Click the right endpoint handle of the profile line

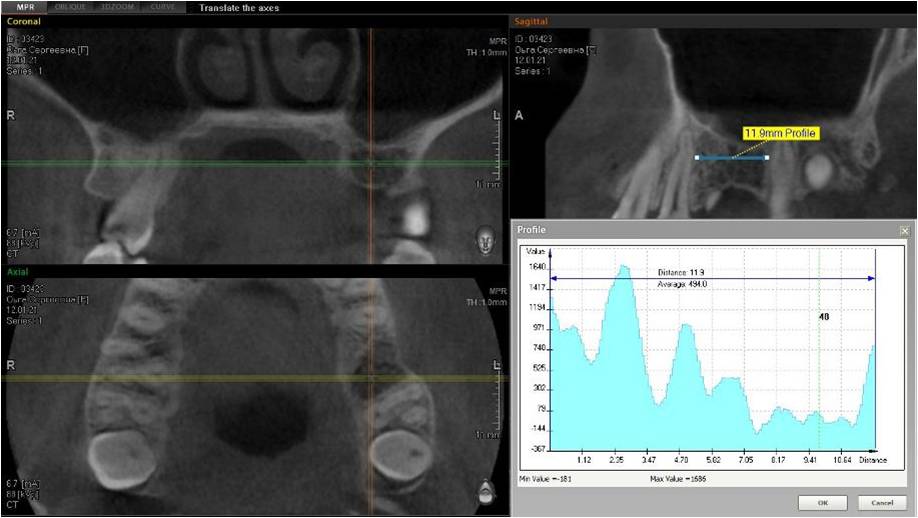coord(767,157)
